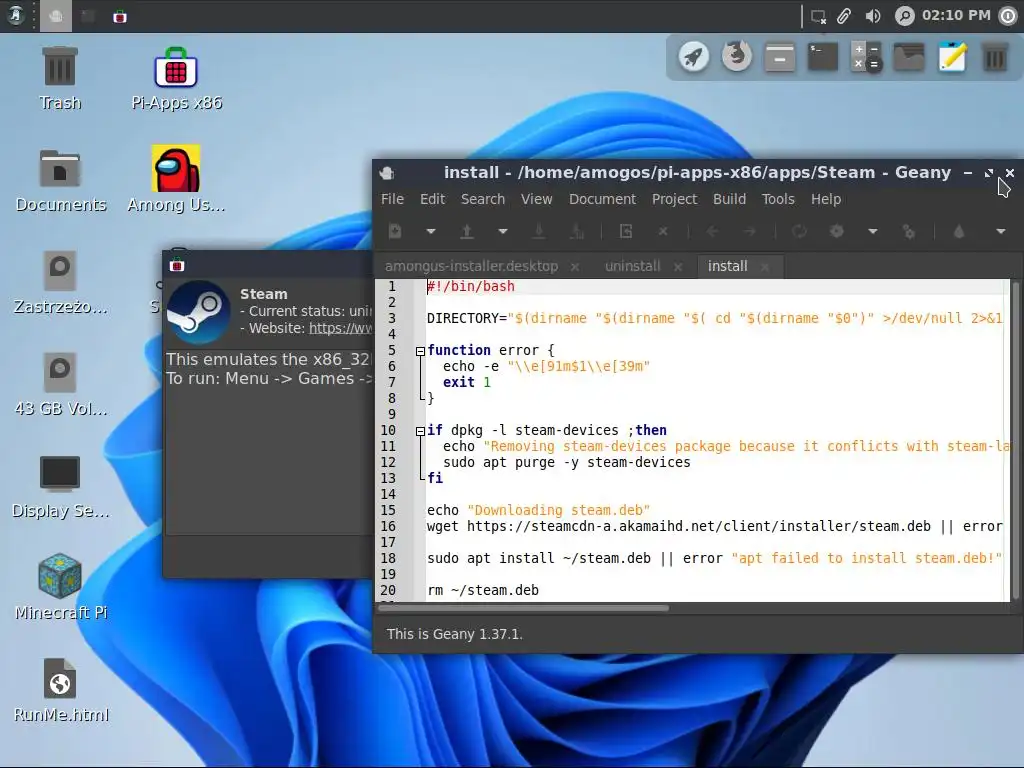
Task: Open Pi-Apps x86 desktop shortcut
Action: 176,78
